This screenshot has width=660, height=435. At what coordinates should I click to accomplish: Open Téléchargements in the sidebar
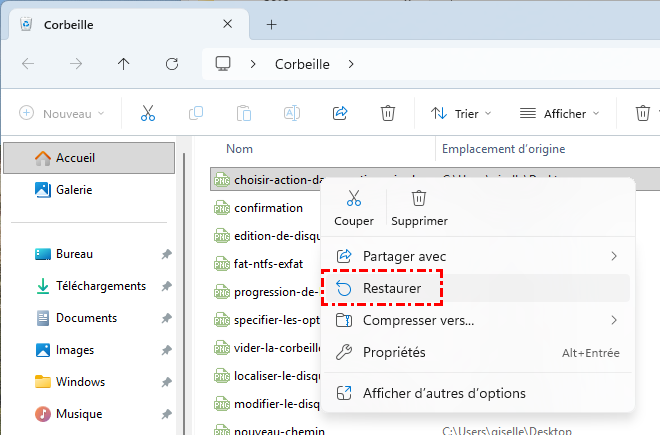[x=100, y=286]
